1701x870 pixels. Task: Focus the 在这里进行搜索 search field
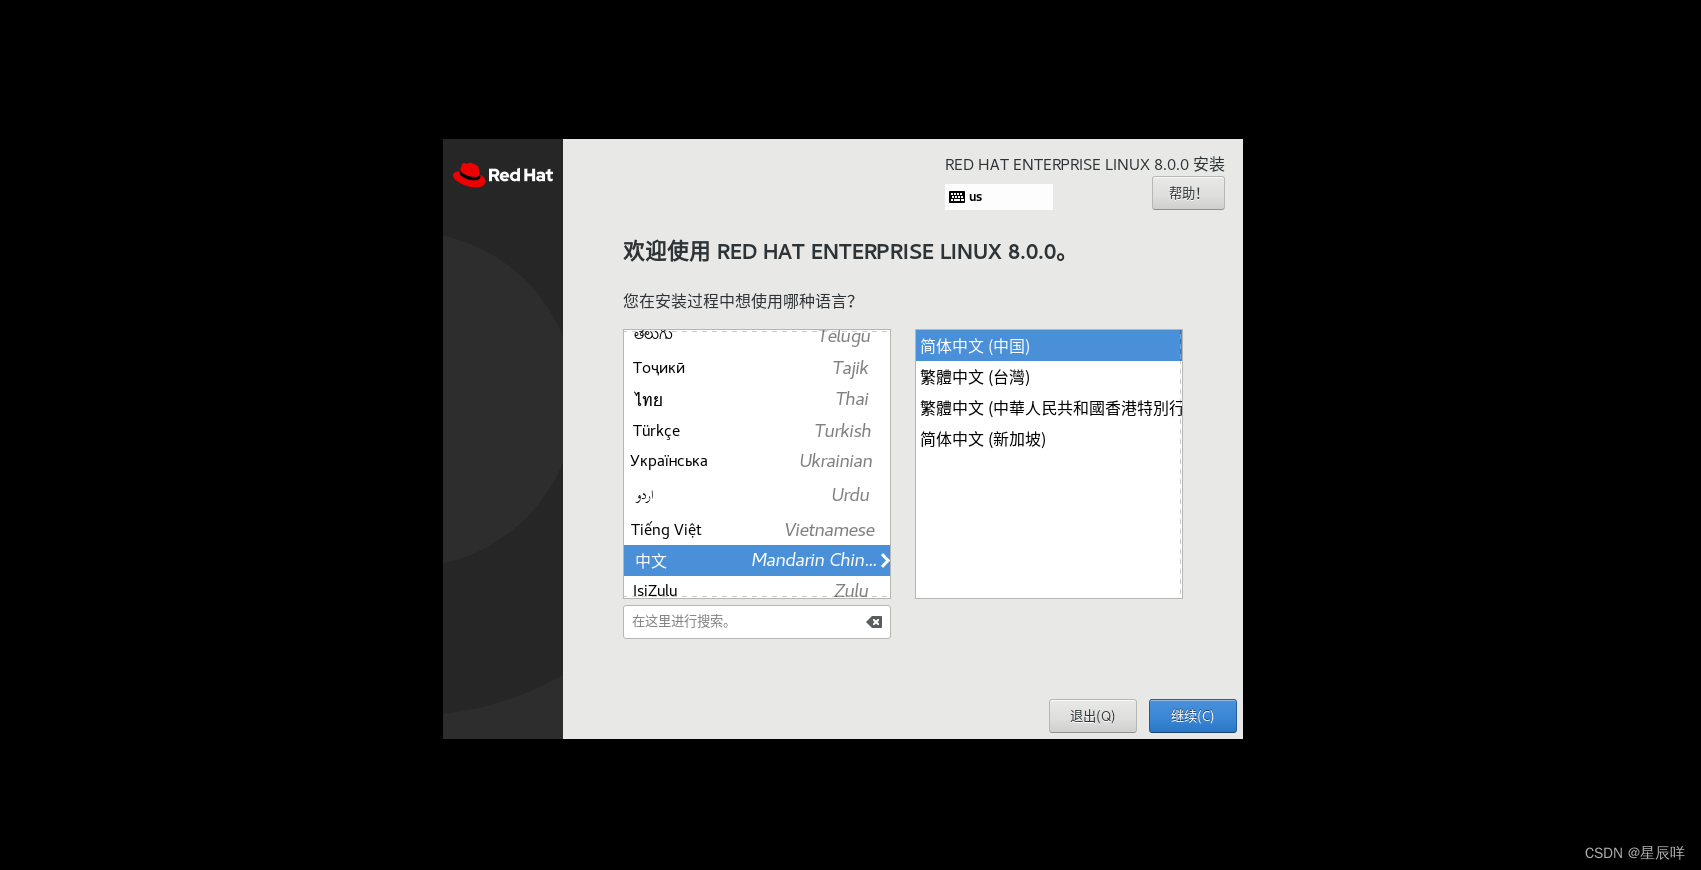click(757, 622)
